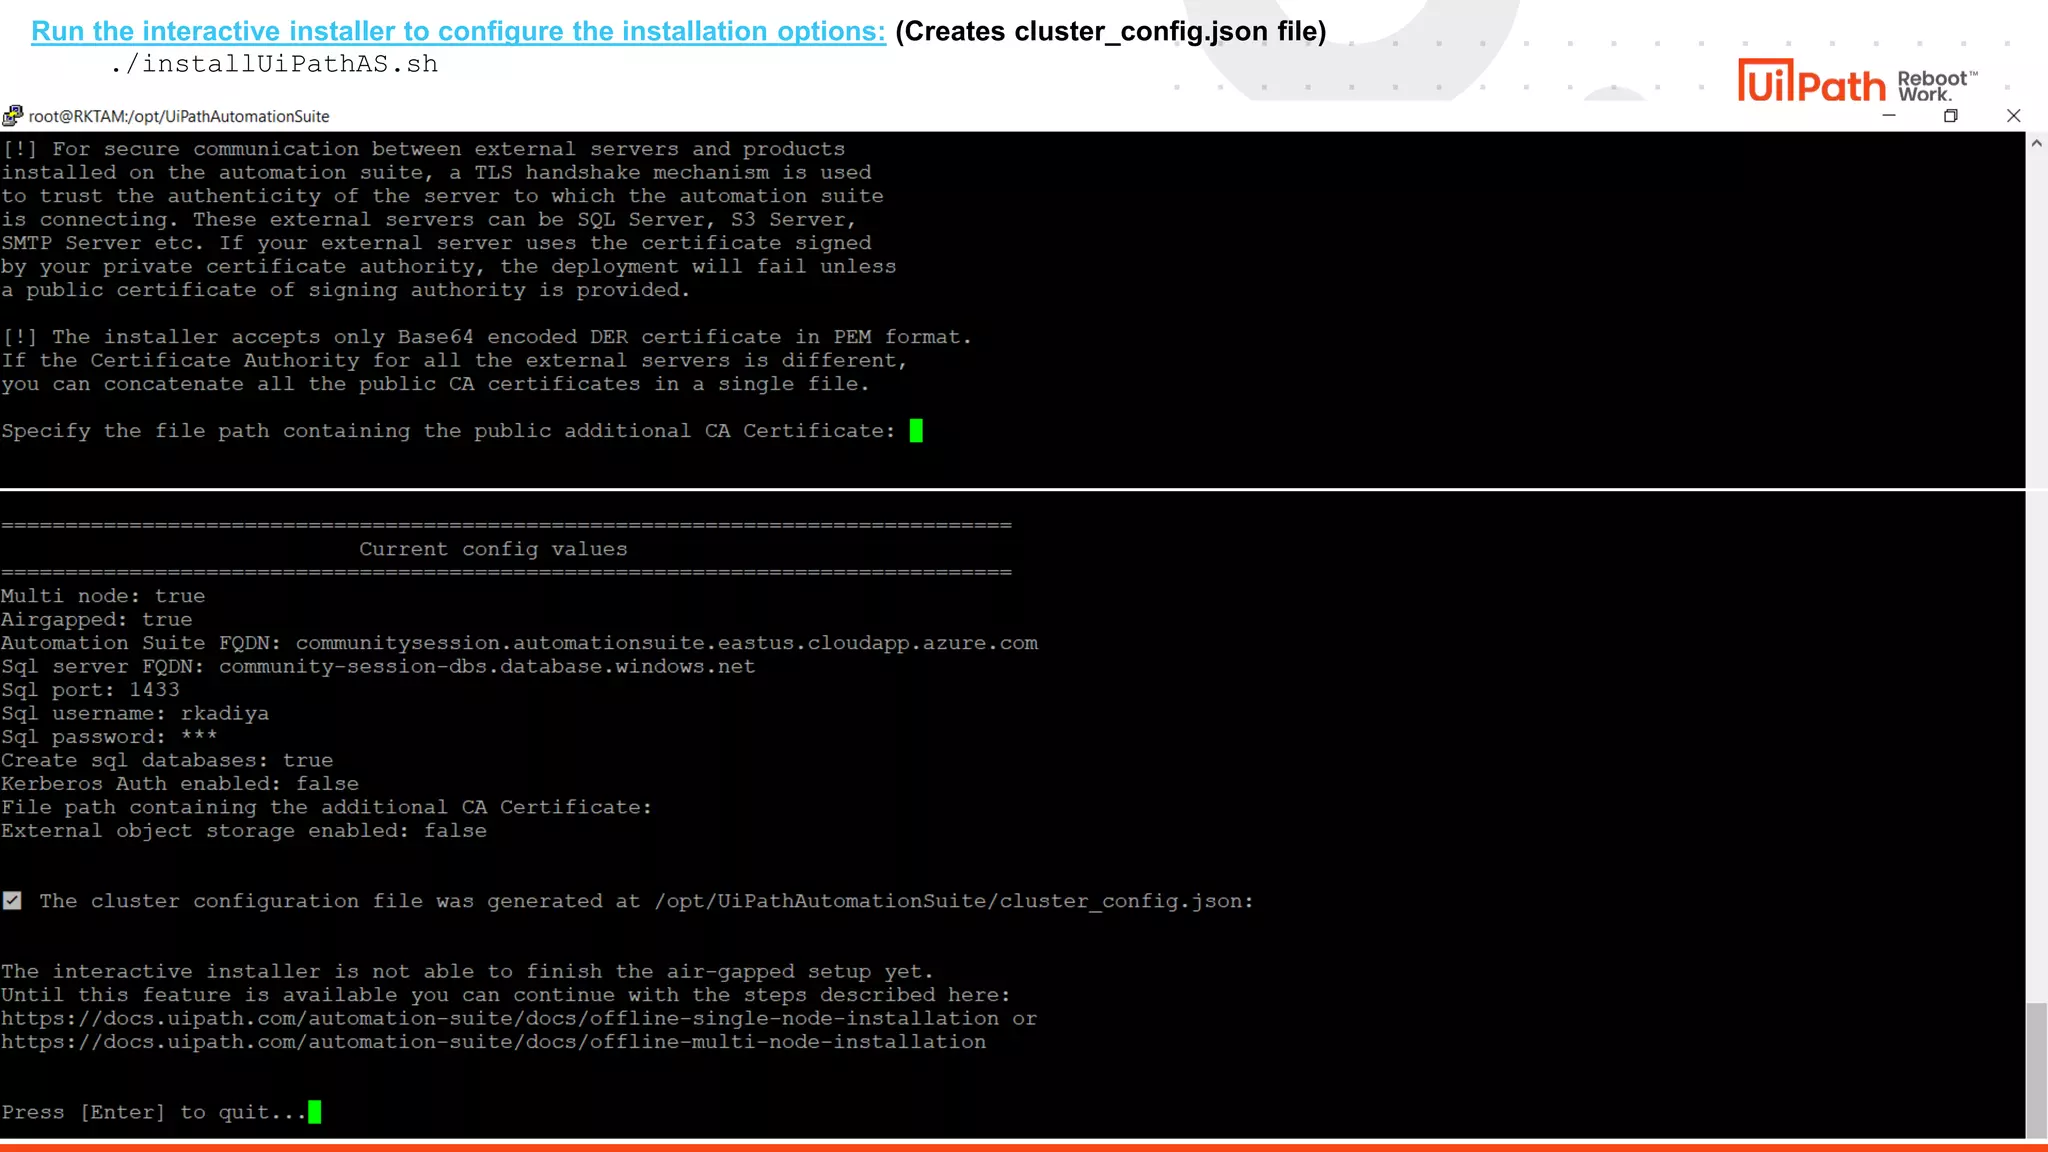
Task: Click the cluster_config.json file path text
Action: tap(948, 901)
